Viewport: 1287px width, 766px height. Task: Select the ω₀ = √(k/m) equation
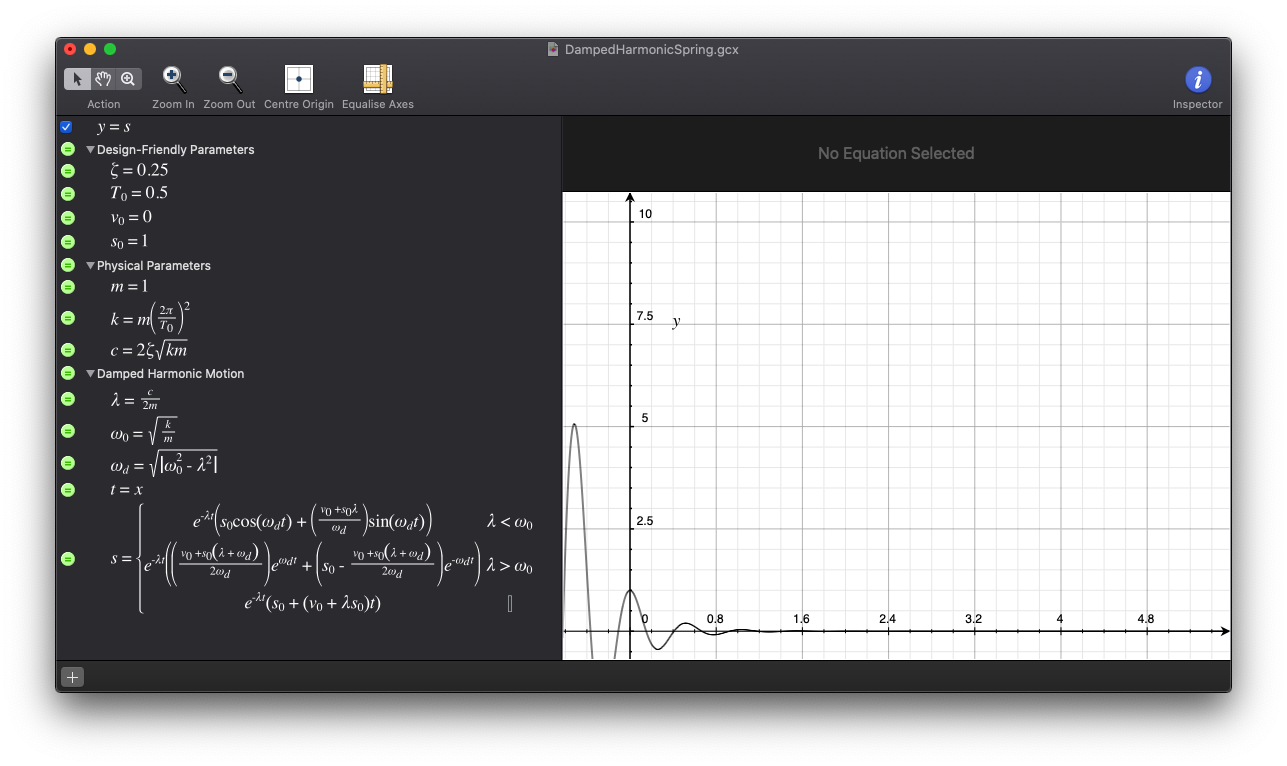(145, 431)
